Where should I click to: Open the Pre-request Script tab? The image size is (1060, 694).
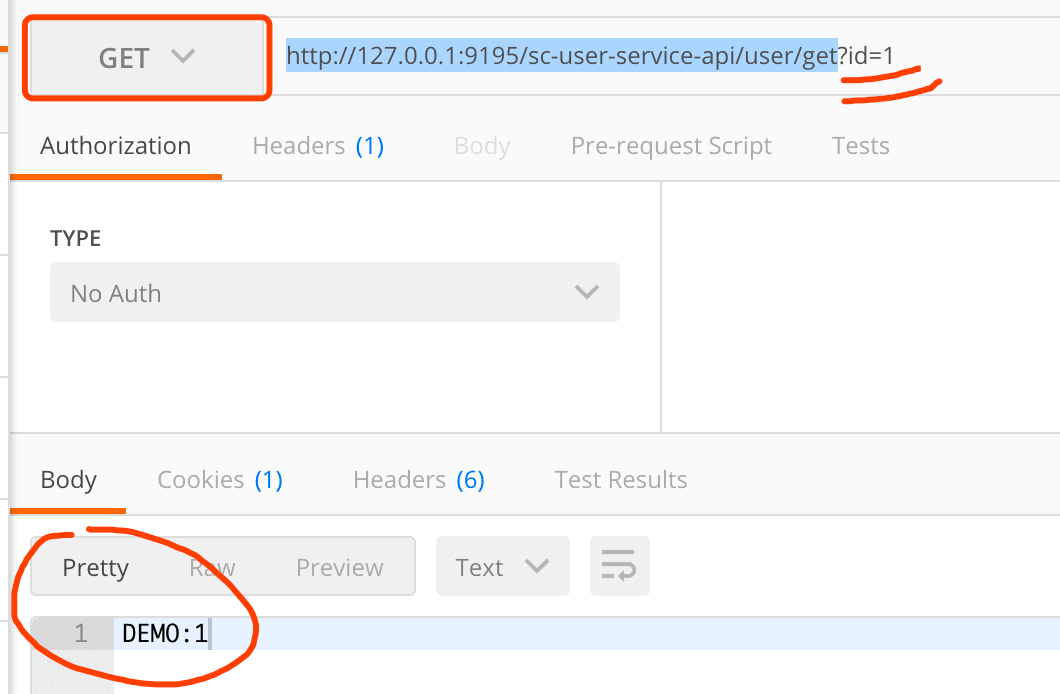point(671,146)
